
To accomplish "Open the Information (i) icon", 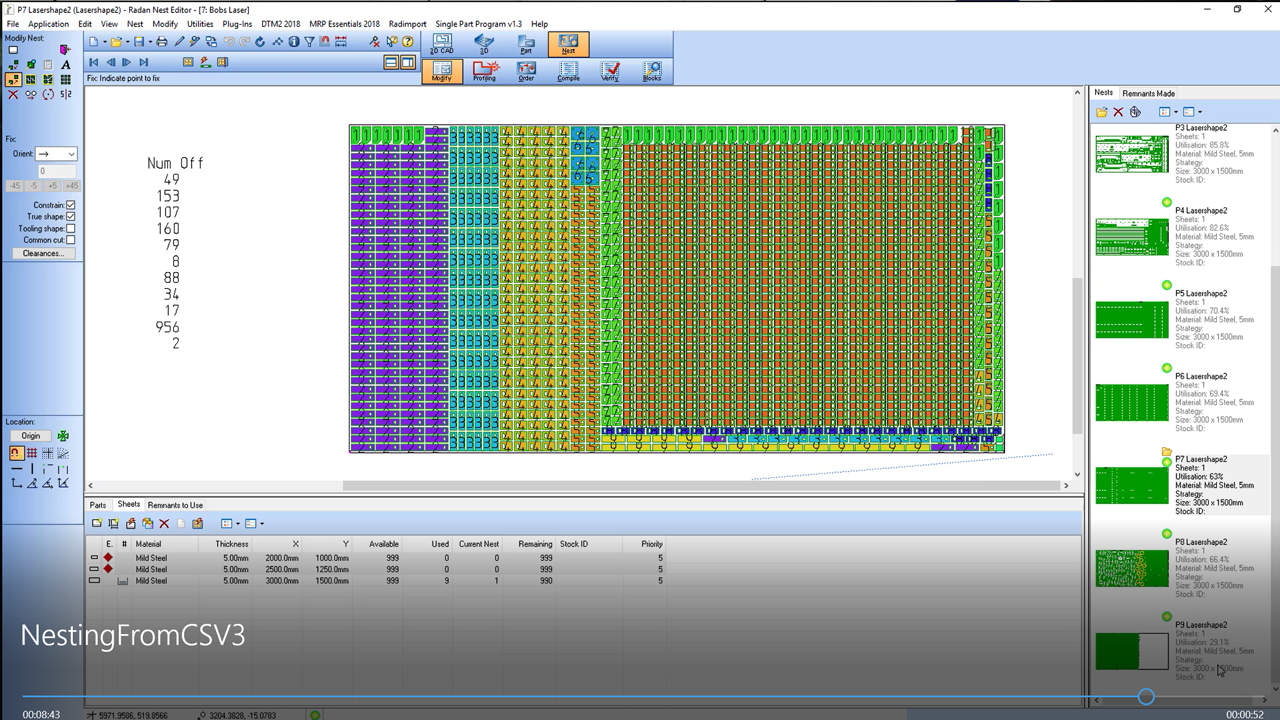I will pyautogui.click(x=294, y=42).
